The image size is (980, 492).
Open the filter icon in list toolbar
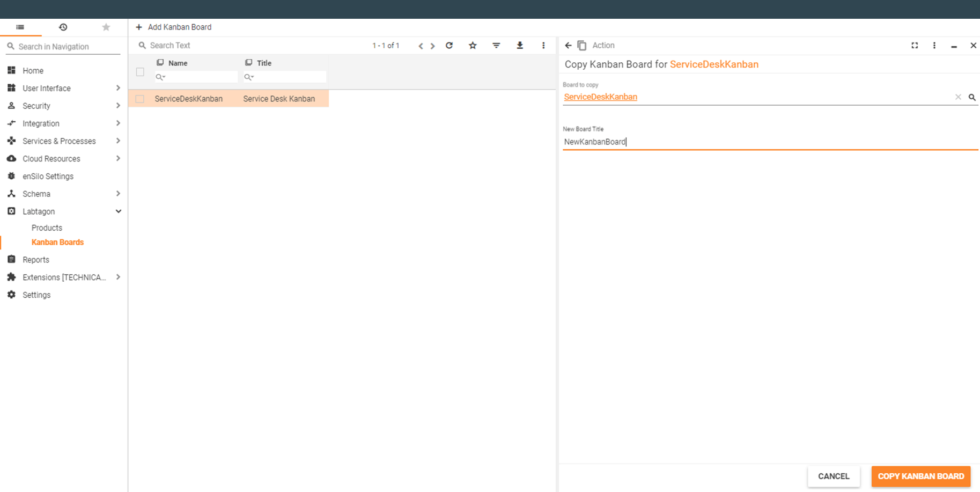tap(496, 46)
